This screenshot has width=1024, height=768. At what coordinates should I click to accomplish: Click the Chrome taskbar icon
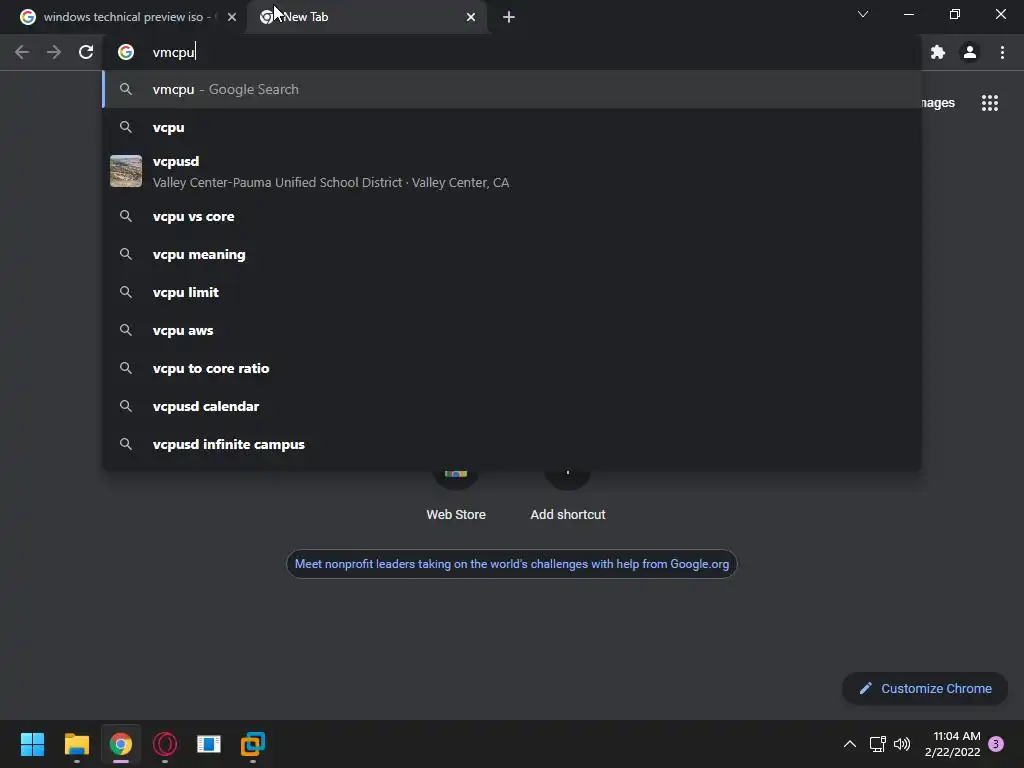(121, 744)
